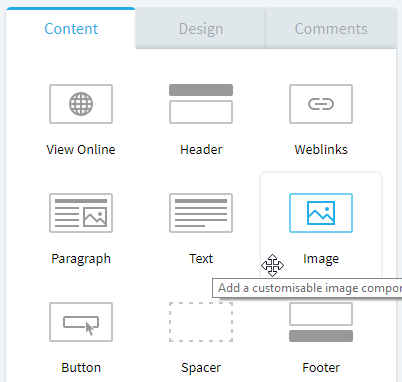
Task: Click the Paragraph label
Action: 81,259
